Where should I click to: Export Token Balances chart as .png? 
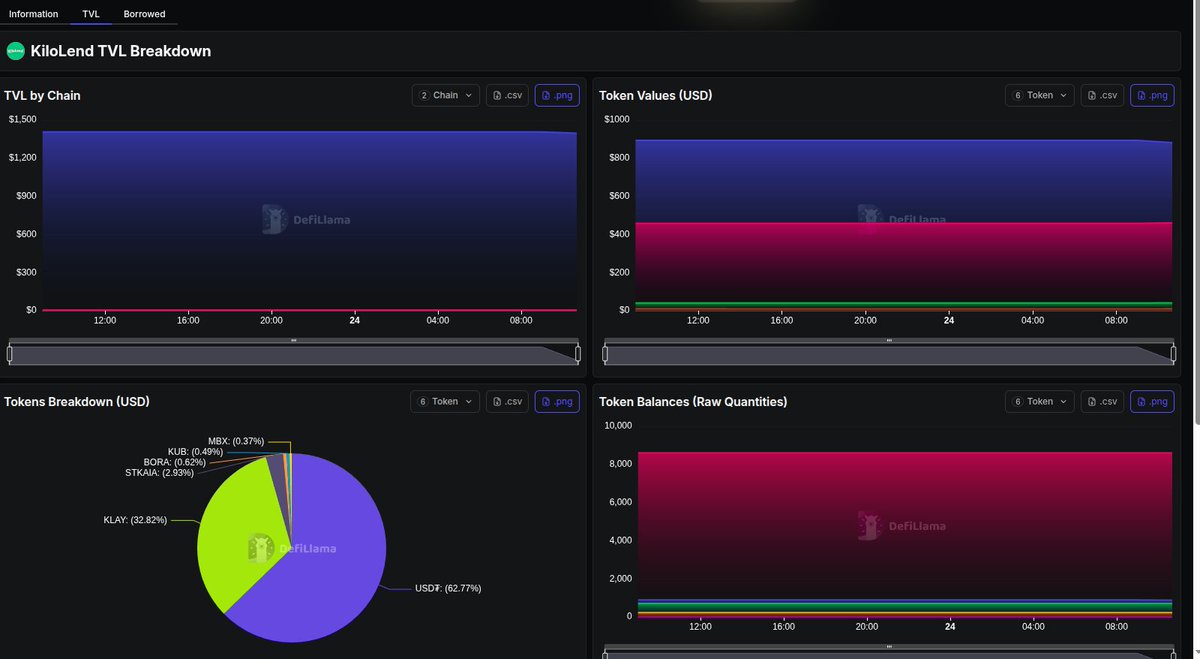click(x=1152, y=401)
